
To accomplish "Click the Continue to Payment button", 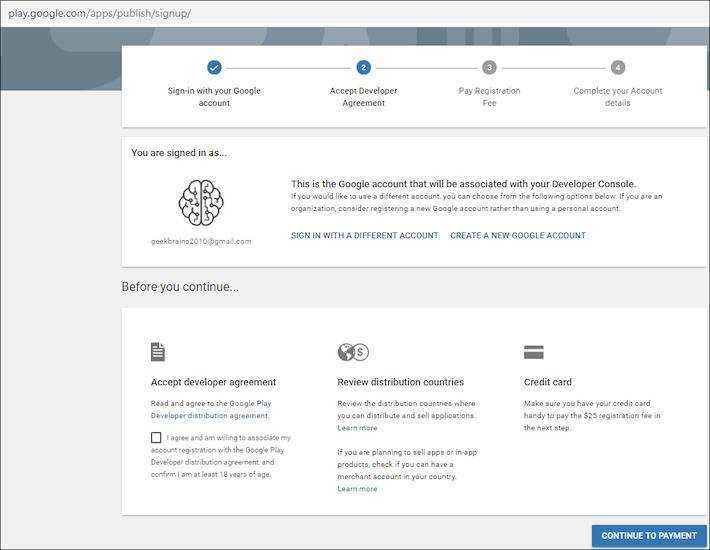I will (648, 536).
